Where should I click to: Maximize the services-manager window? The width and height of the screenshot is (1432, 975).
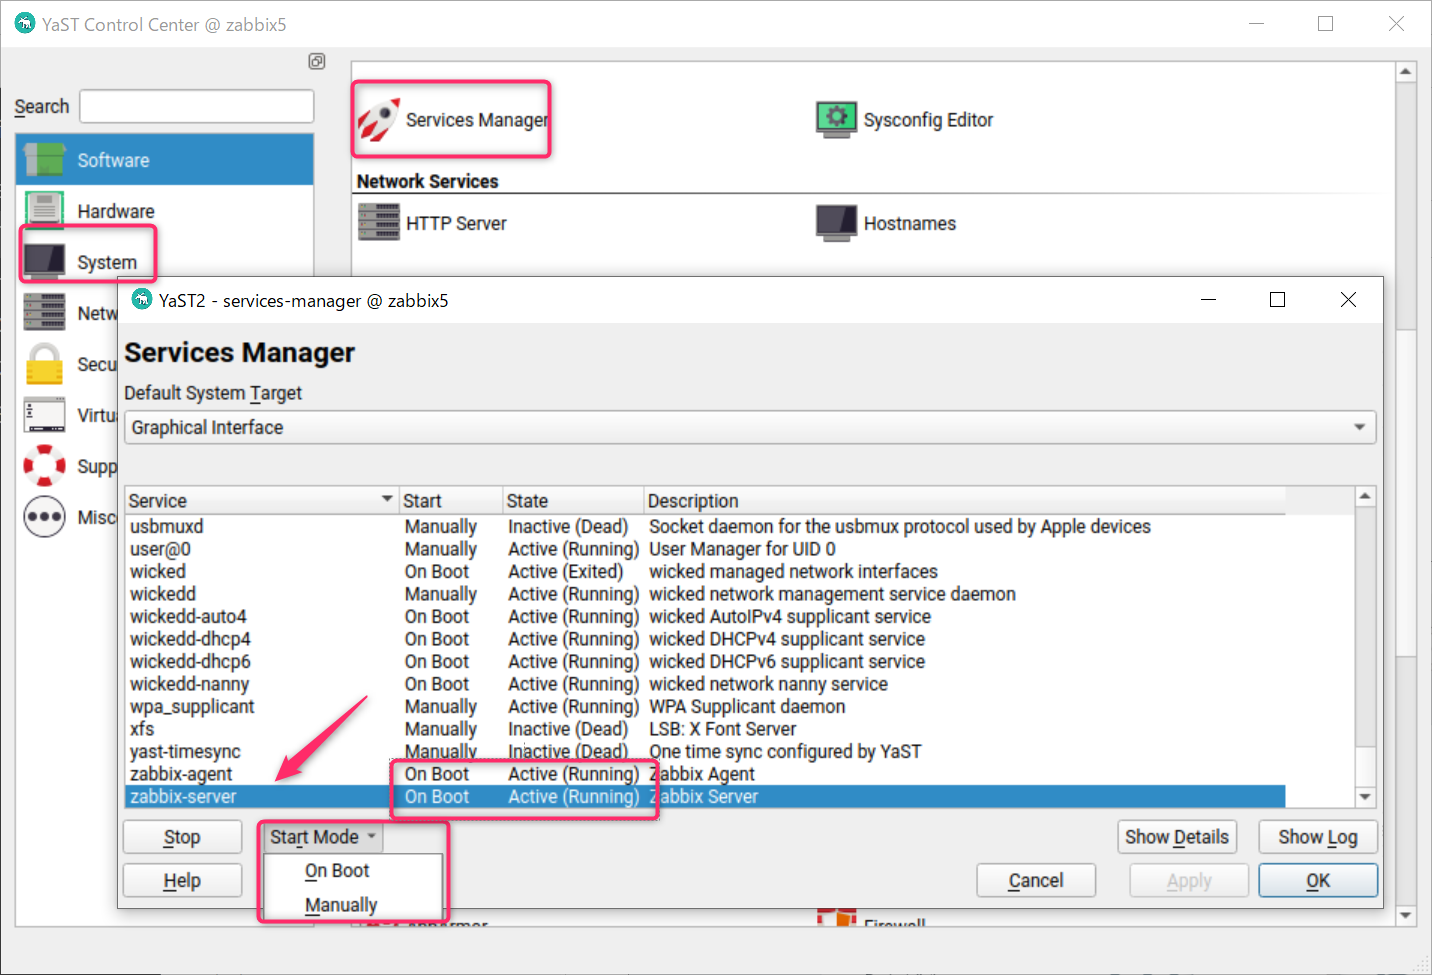point(1277,299)
